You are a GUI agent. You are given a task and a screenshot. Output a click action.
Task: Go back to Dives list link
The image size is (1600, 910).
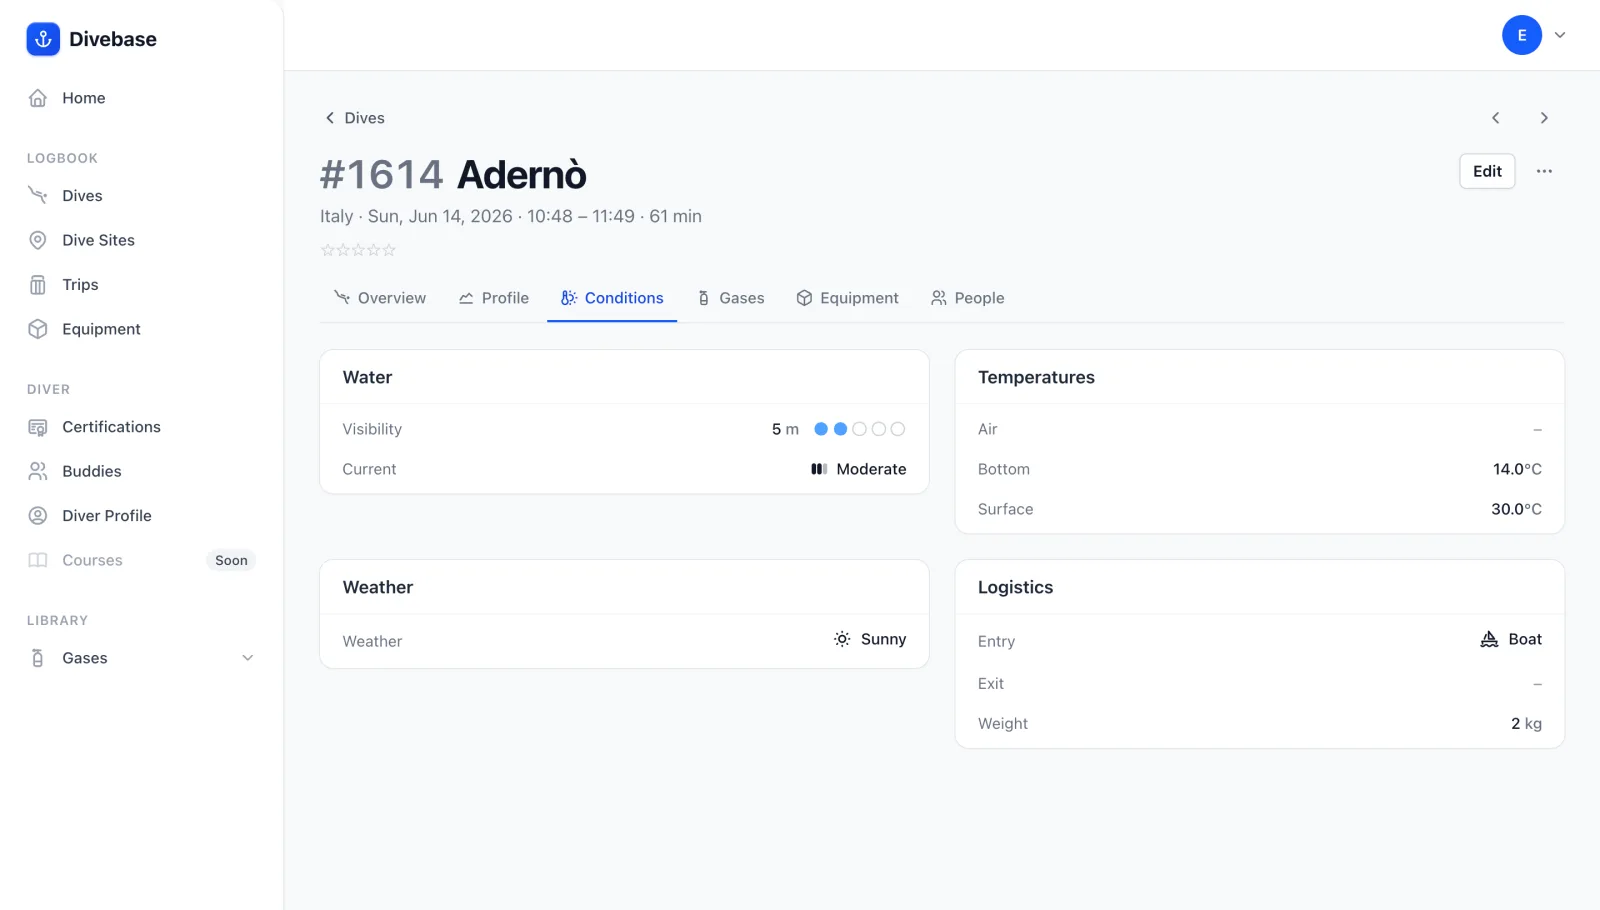point(355,118)
